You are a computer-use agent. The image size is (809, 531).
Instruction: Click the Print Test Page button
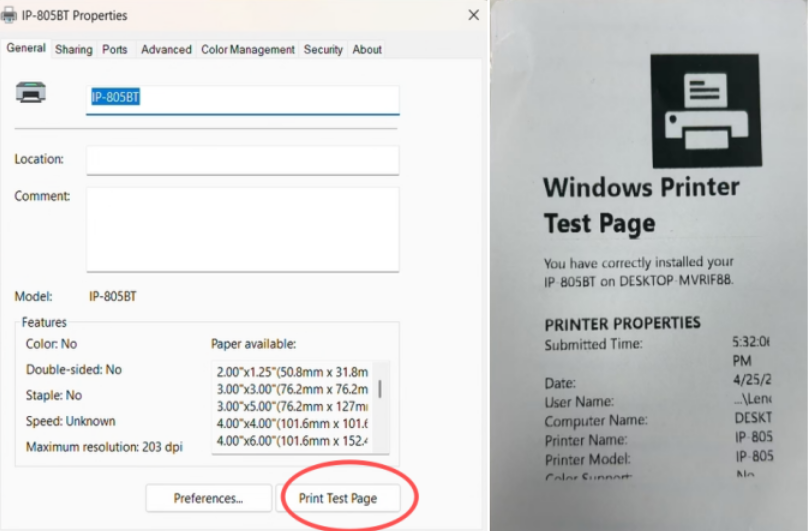coord(338,498)
